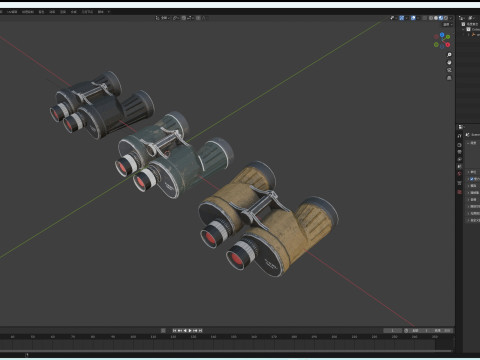
Task: Open the View Layer properties tab
Action: point(460,159)
